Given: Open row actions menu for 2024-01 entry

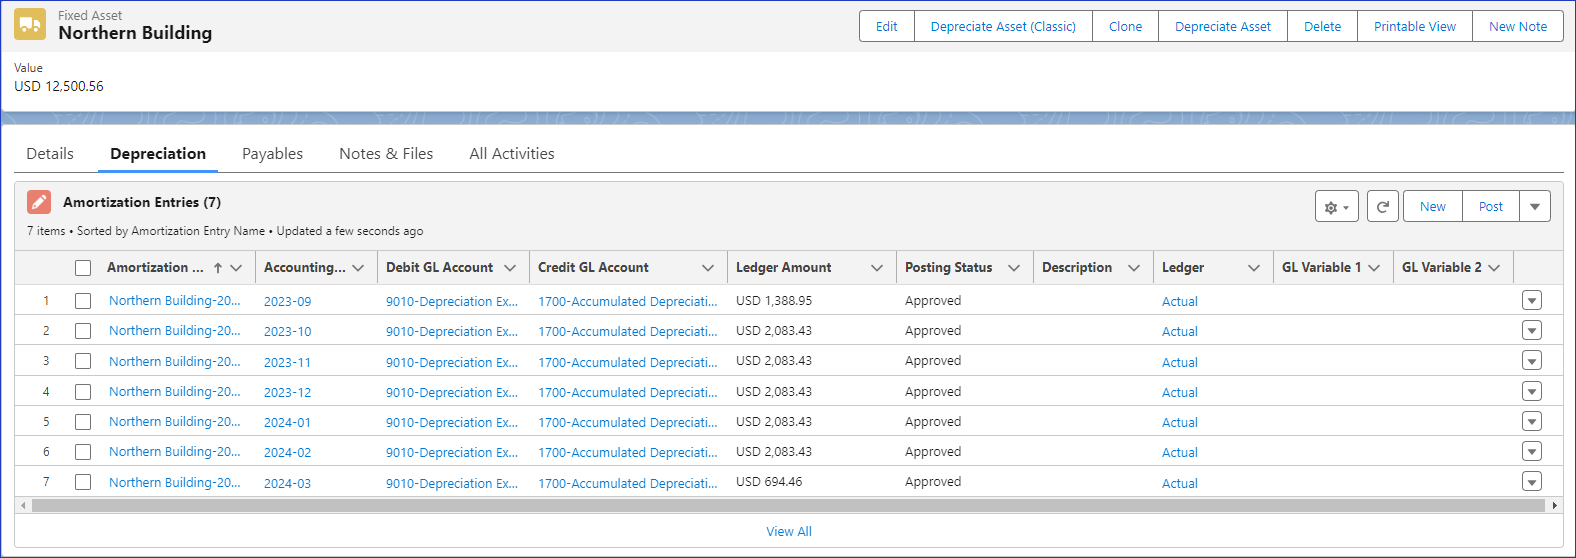Looking at the screenshot, I should (x=1531, y=421).
